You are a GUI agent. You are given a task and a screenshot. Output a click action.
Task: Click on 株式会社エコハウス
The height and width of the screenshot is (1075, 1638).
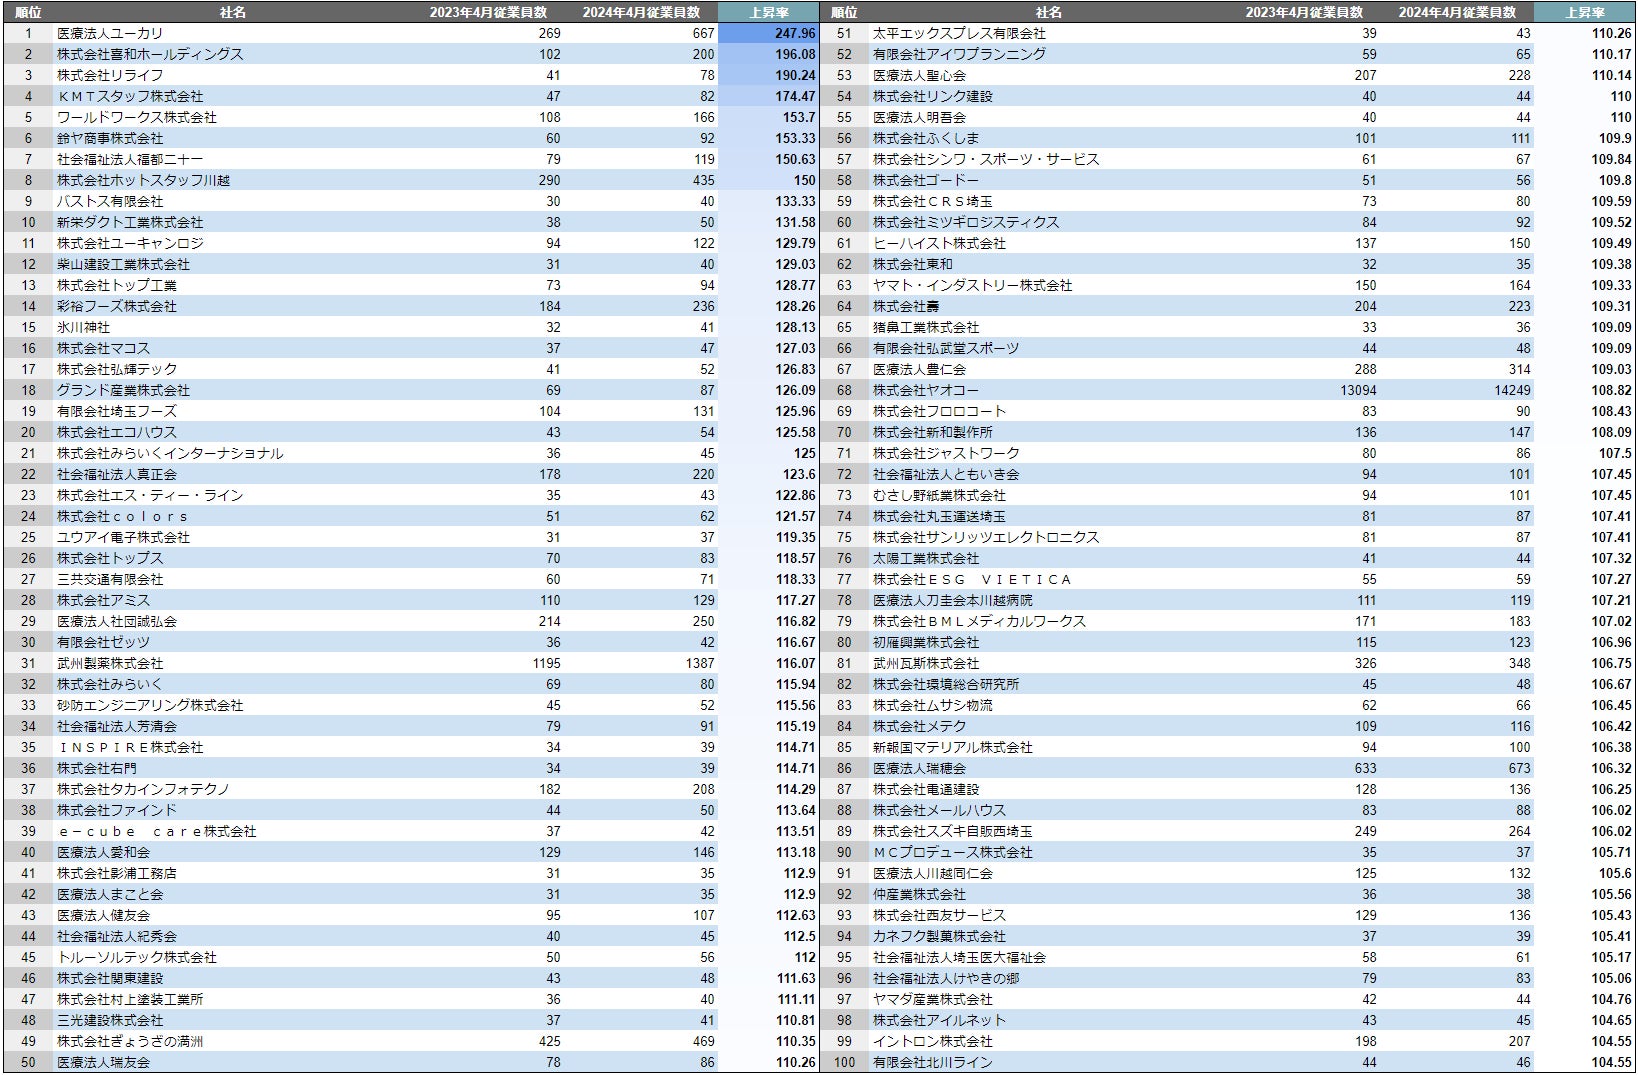[117, 432]
